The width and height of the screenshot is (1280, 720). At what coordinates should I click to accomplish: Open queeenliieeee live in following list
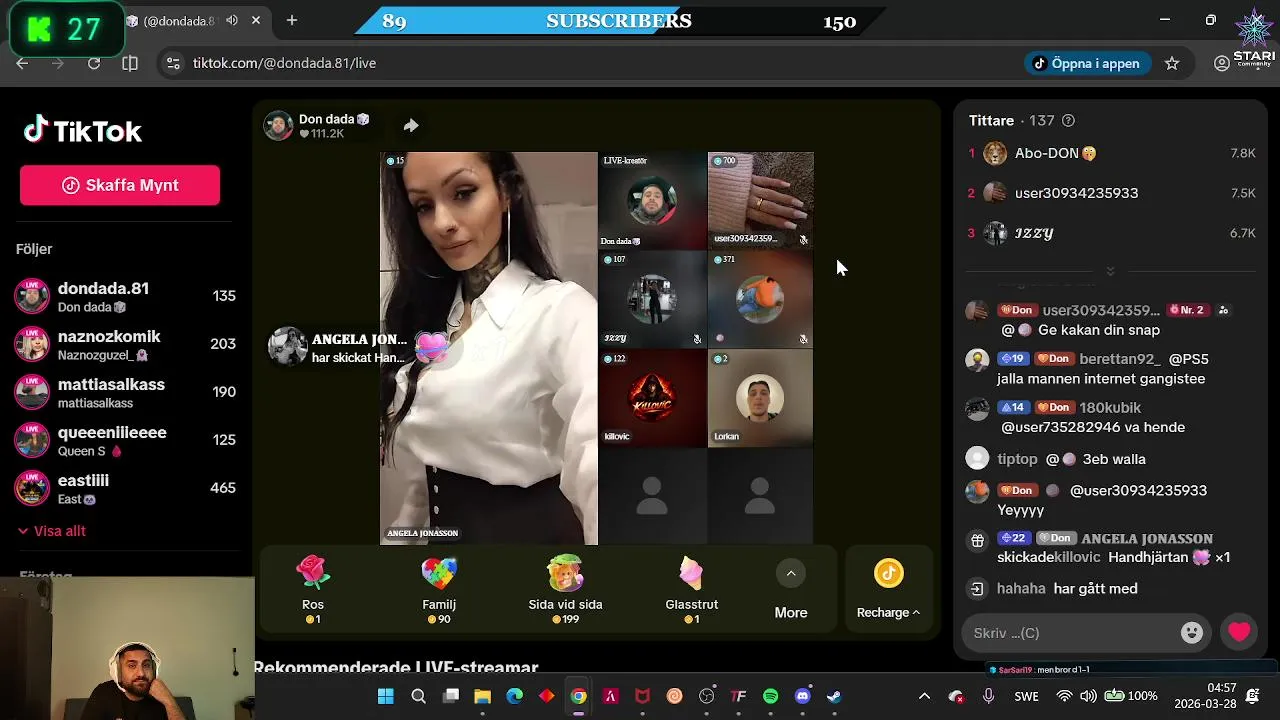point(125,440)
